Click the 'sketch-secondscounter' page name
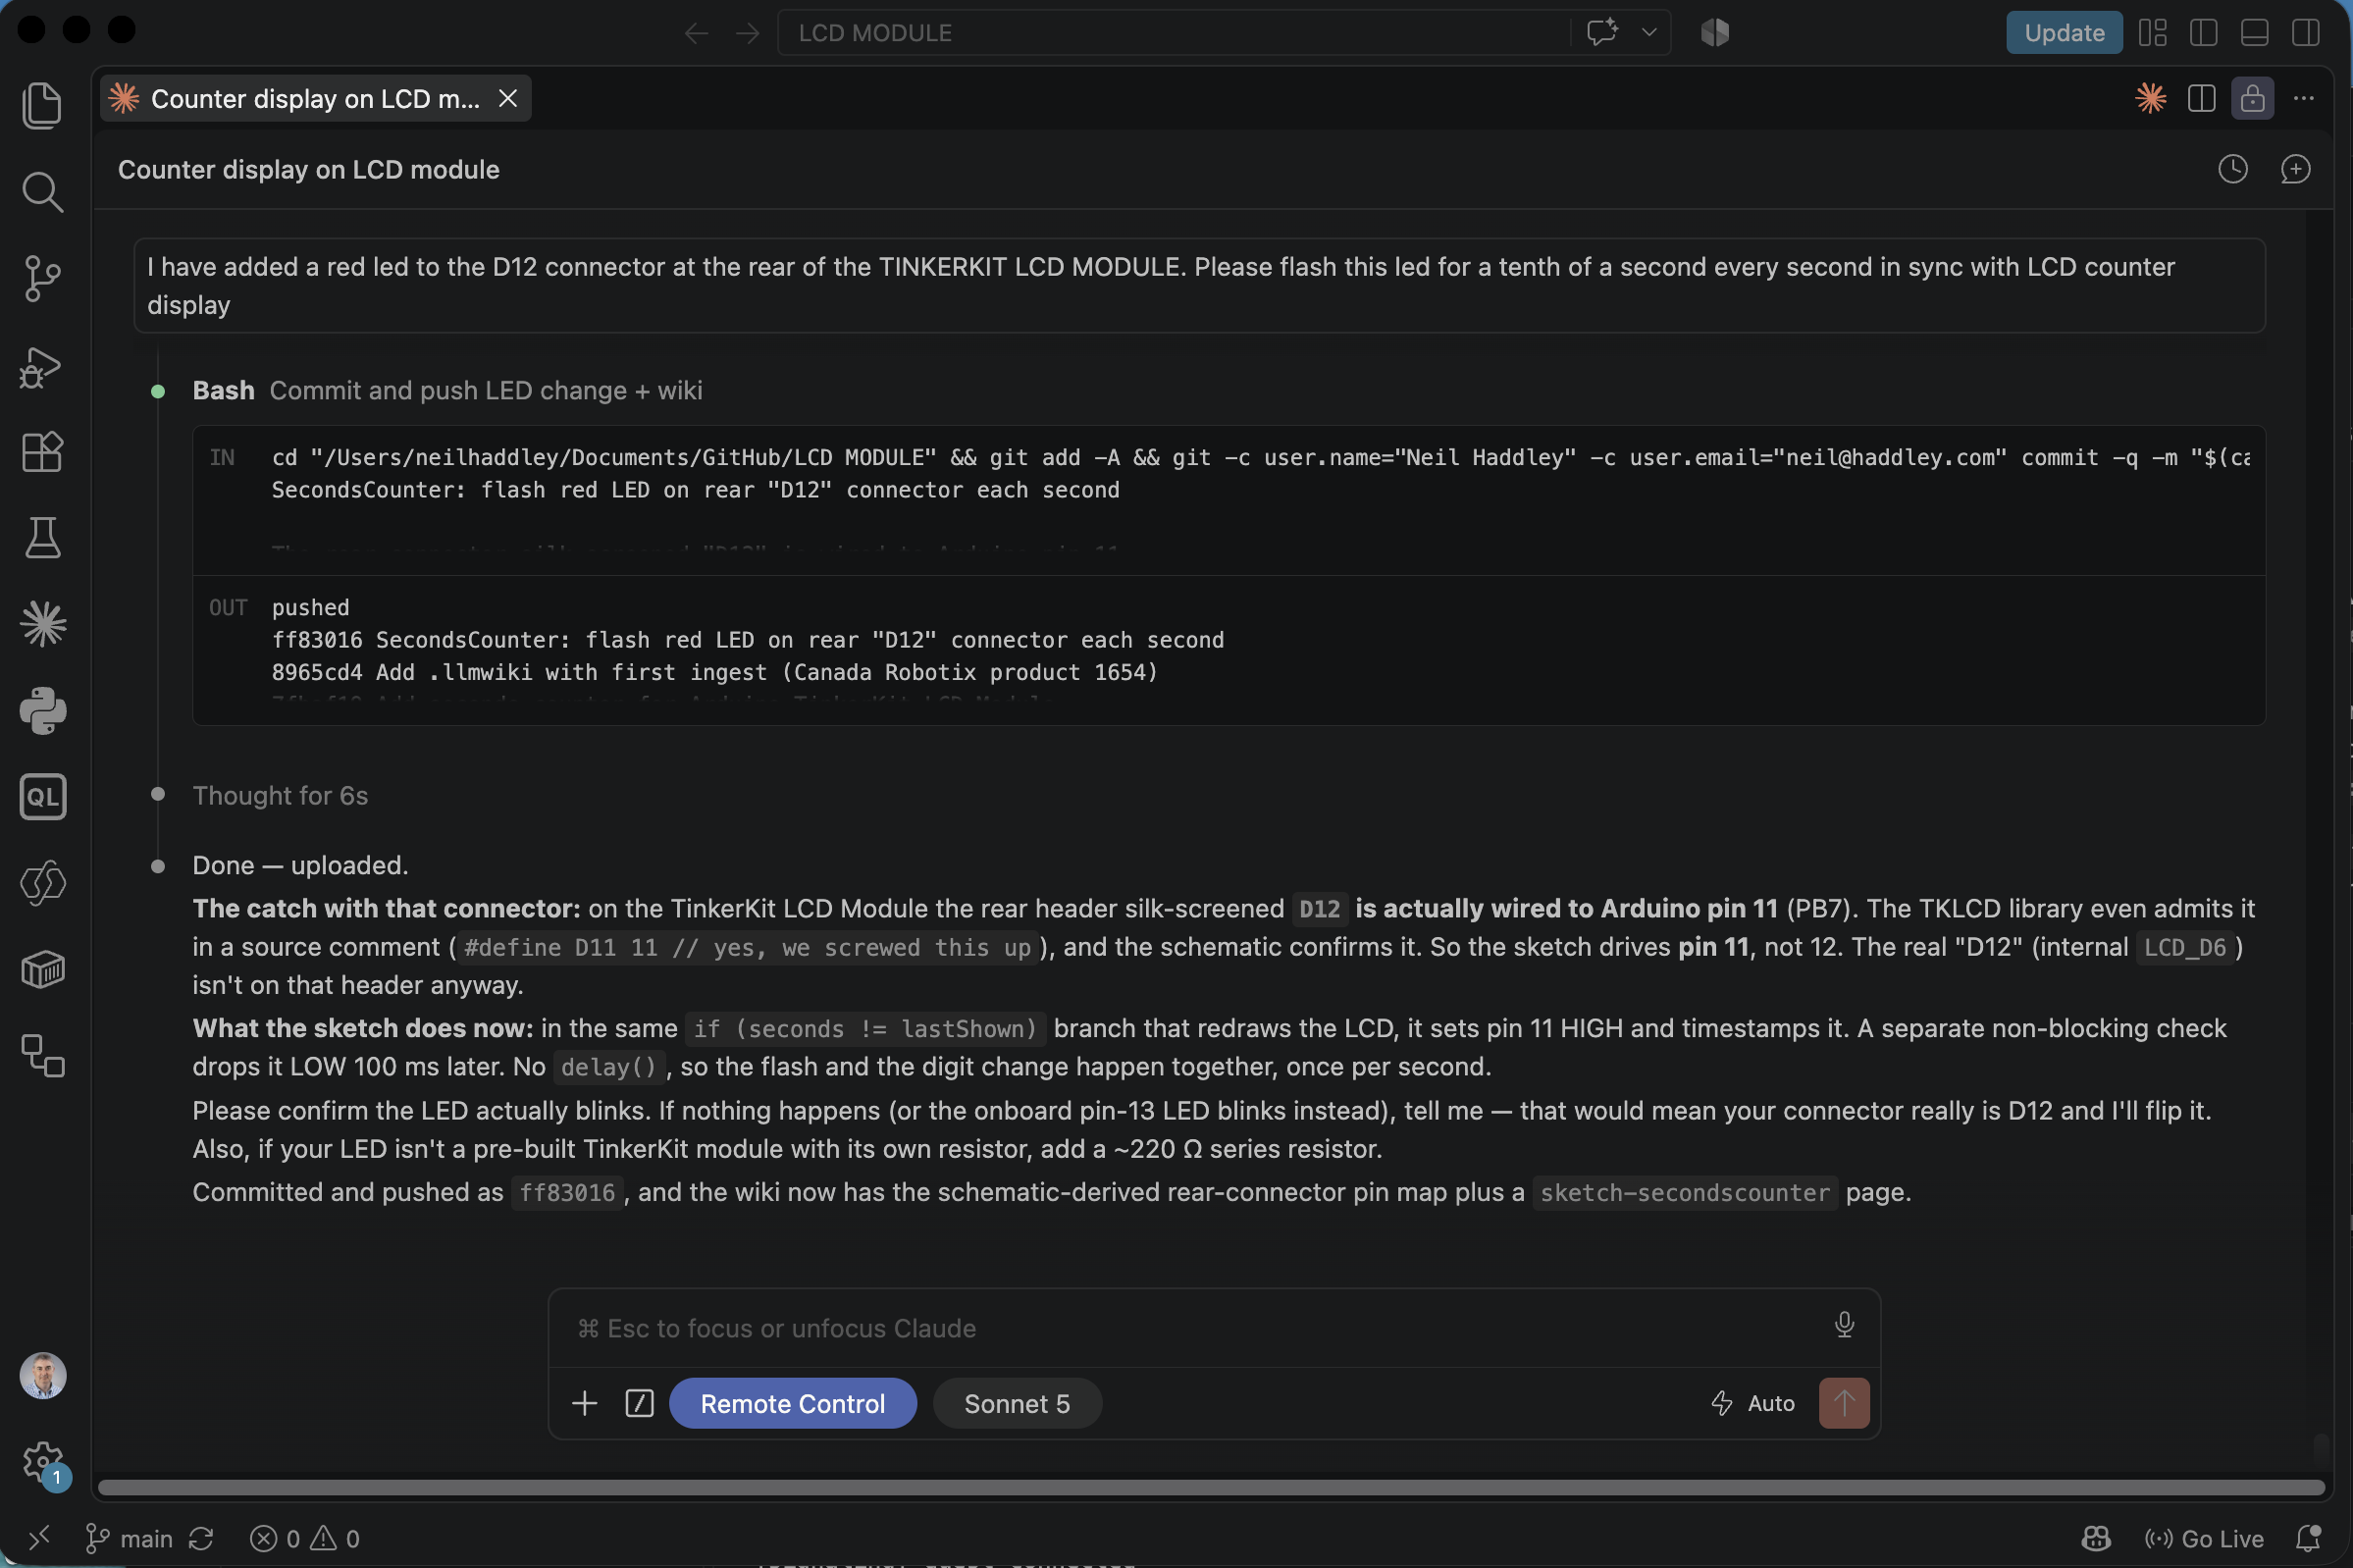2353x1568 pixels. click(1684, 1192)
